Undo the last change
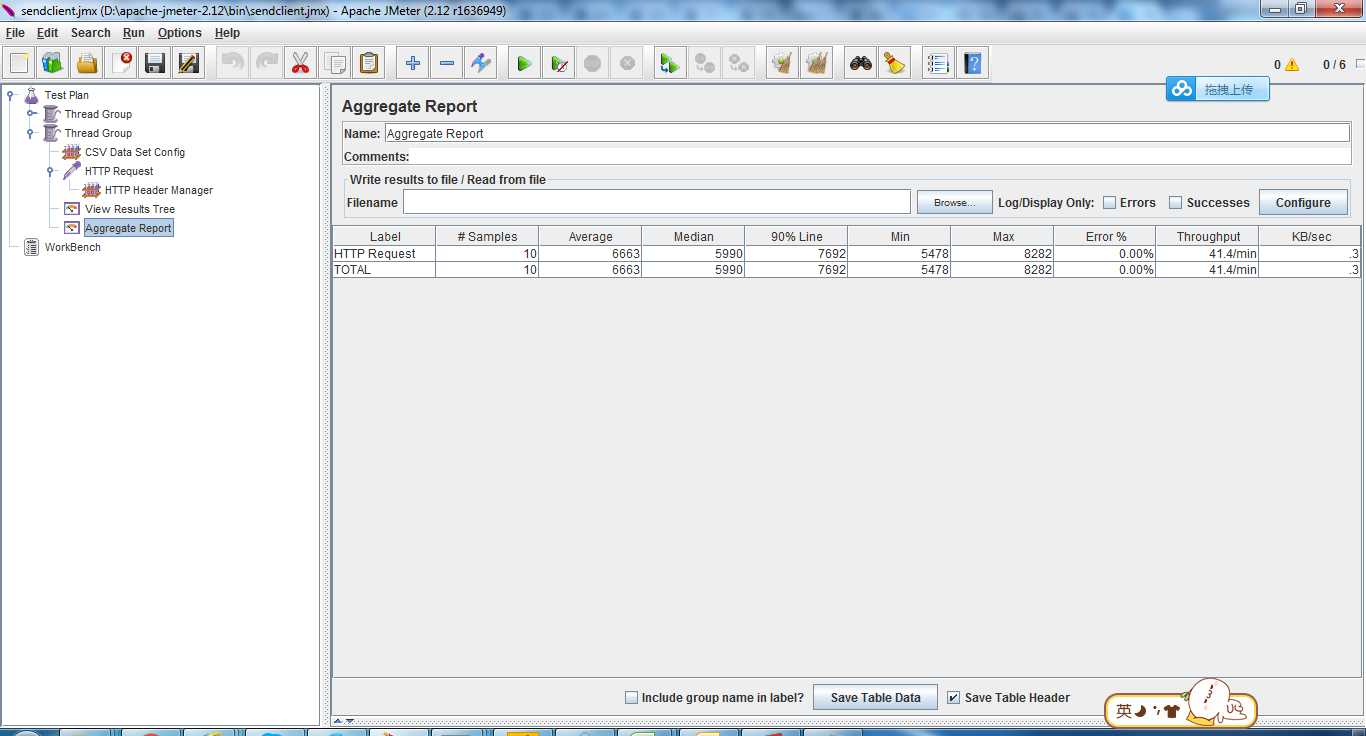This screenshot has width=1366, height=736. (x=233, y=64)
